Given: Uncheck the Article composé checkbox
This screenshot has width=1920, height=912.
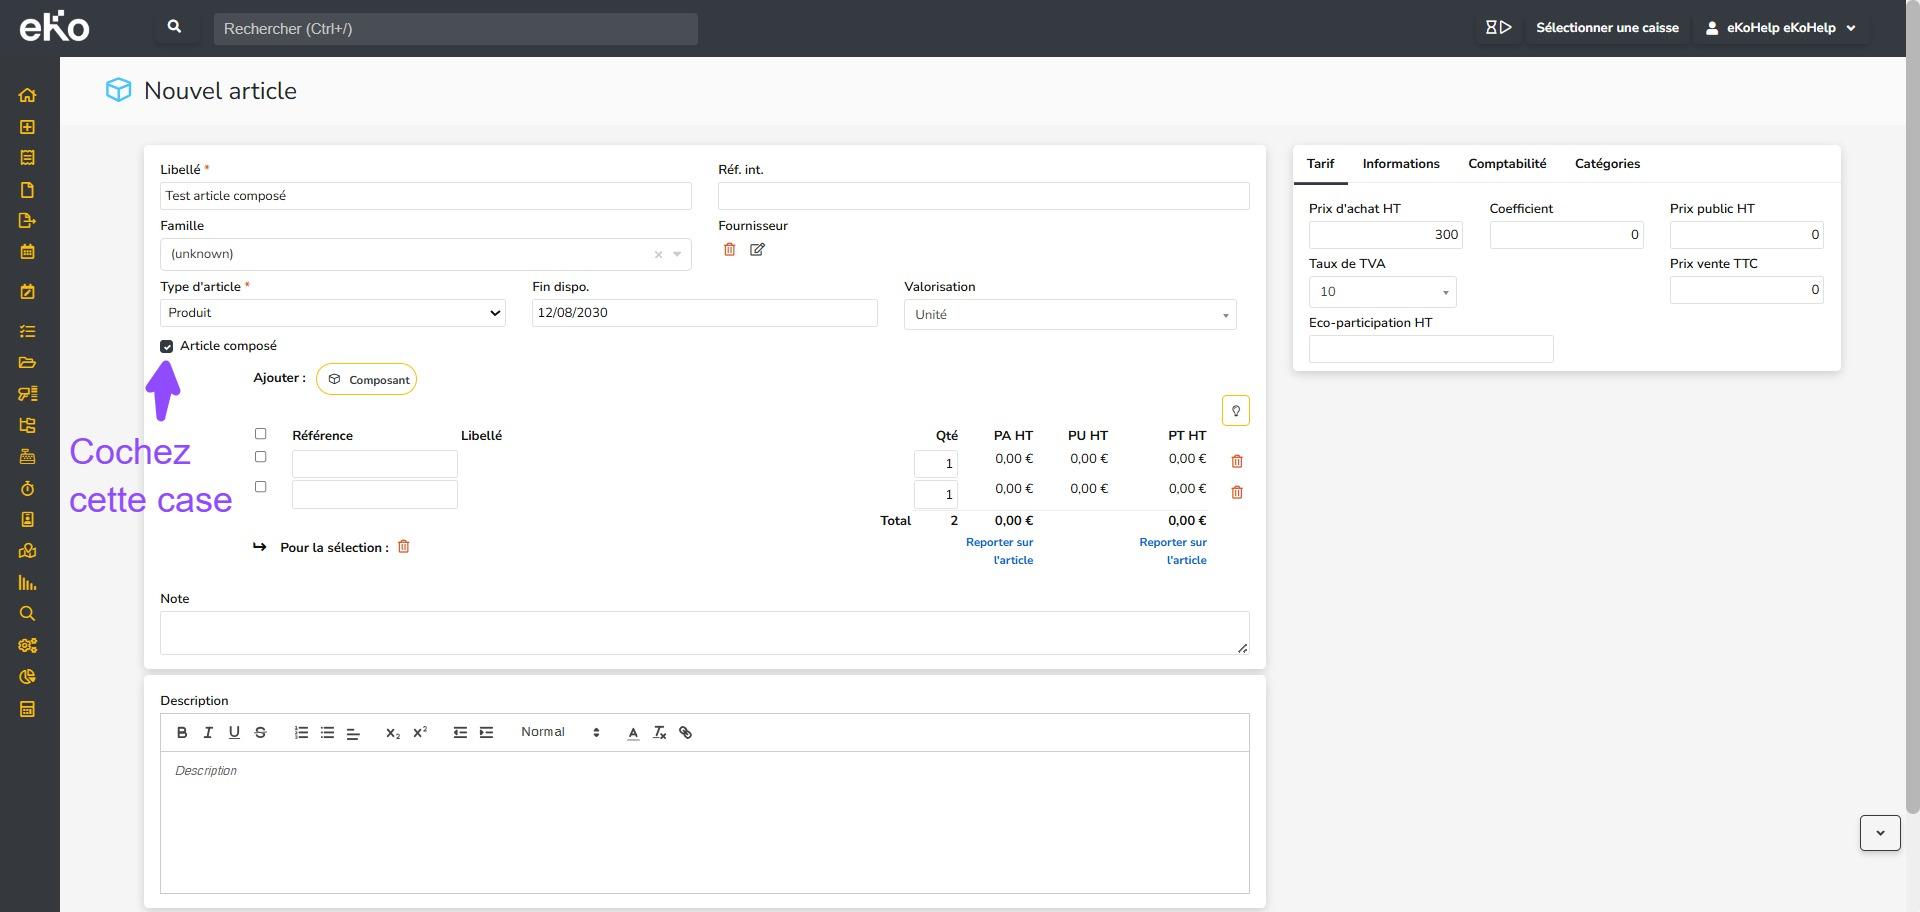Looking at the screenshot, I should coord(167,347).
